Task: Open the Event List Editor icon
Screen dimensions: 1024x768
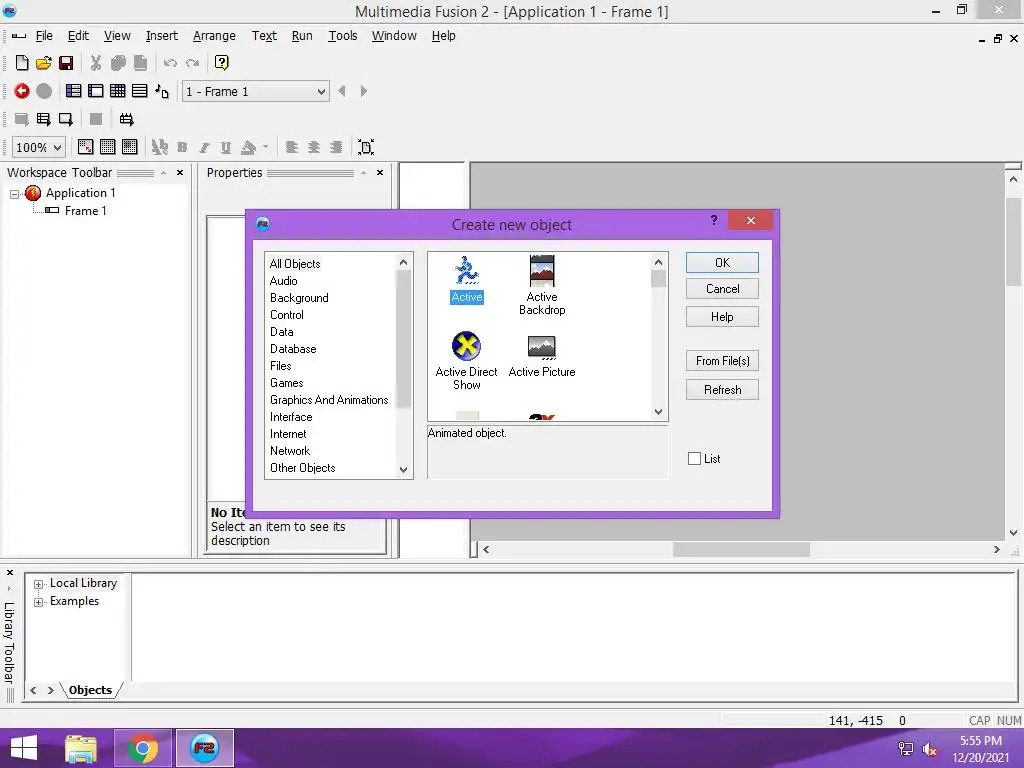Action: pos(140,91)
